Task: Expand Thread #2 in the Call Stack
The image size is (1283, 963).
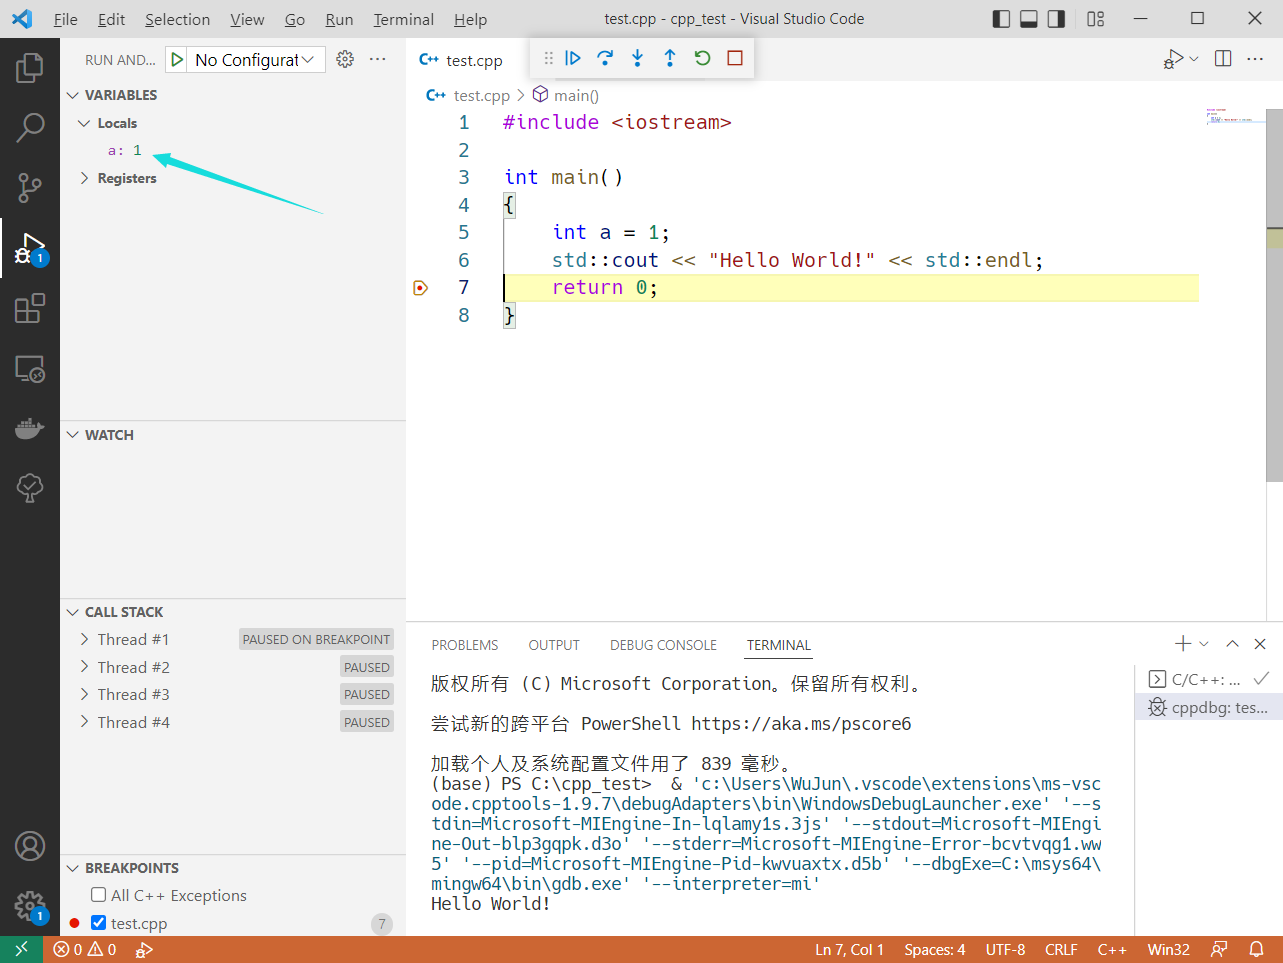Action: pyautogui.click(x=83, y=666)
